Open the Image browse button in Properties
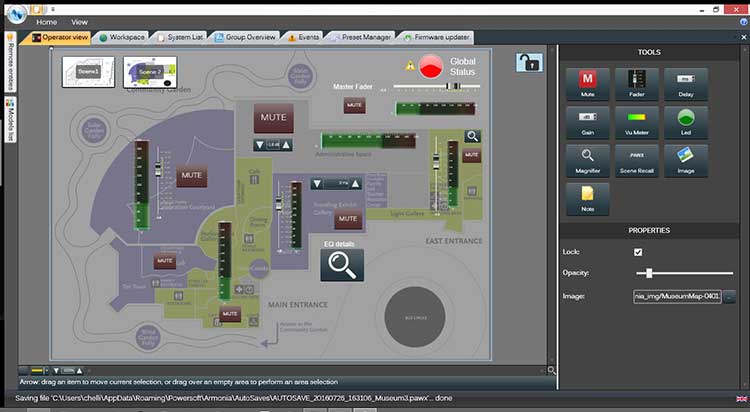This screenshot has width=750, height=412. click(729, 296)
